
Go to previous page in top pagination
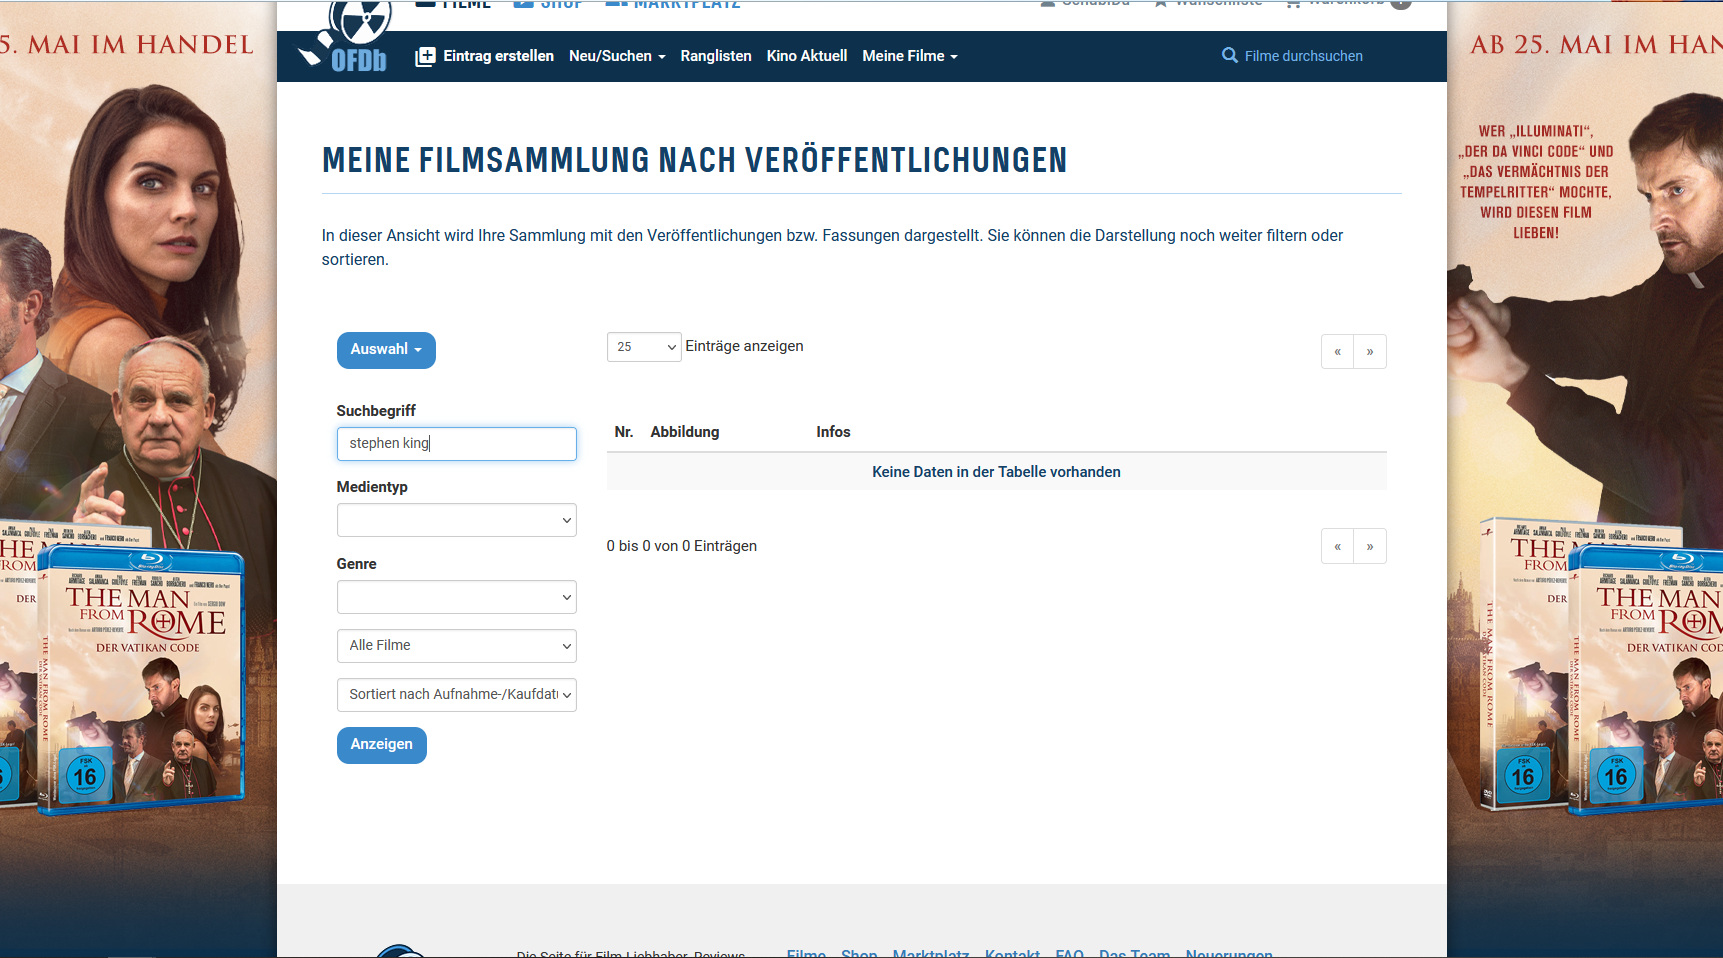[x=1337, y=352]
